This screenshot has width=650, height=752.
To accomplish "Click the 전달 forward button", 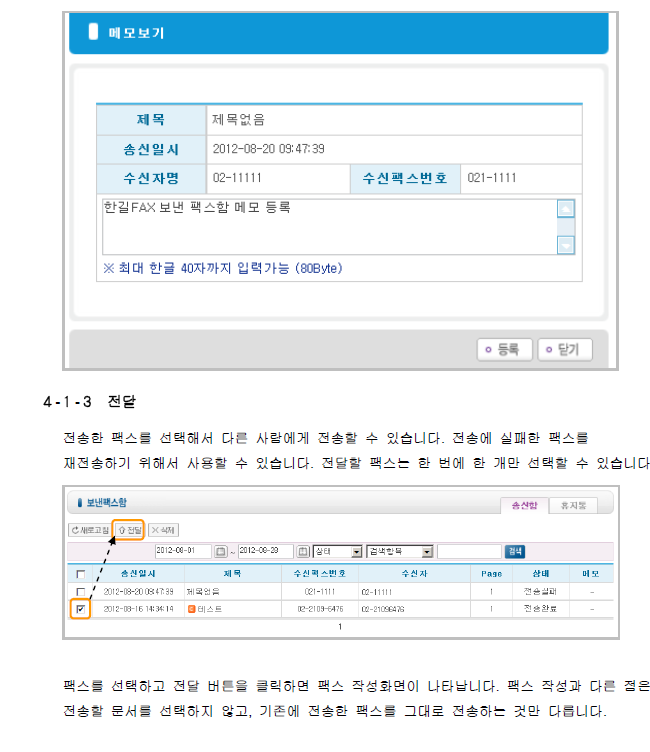I will [129, 529].
